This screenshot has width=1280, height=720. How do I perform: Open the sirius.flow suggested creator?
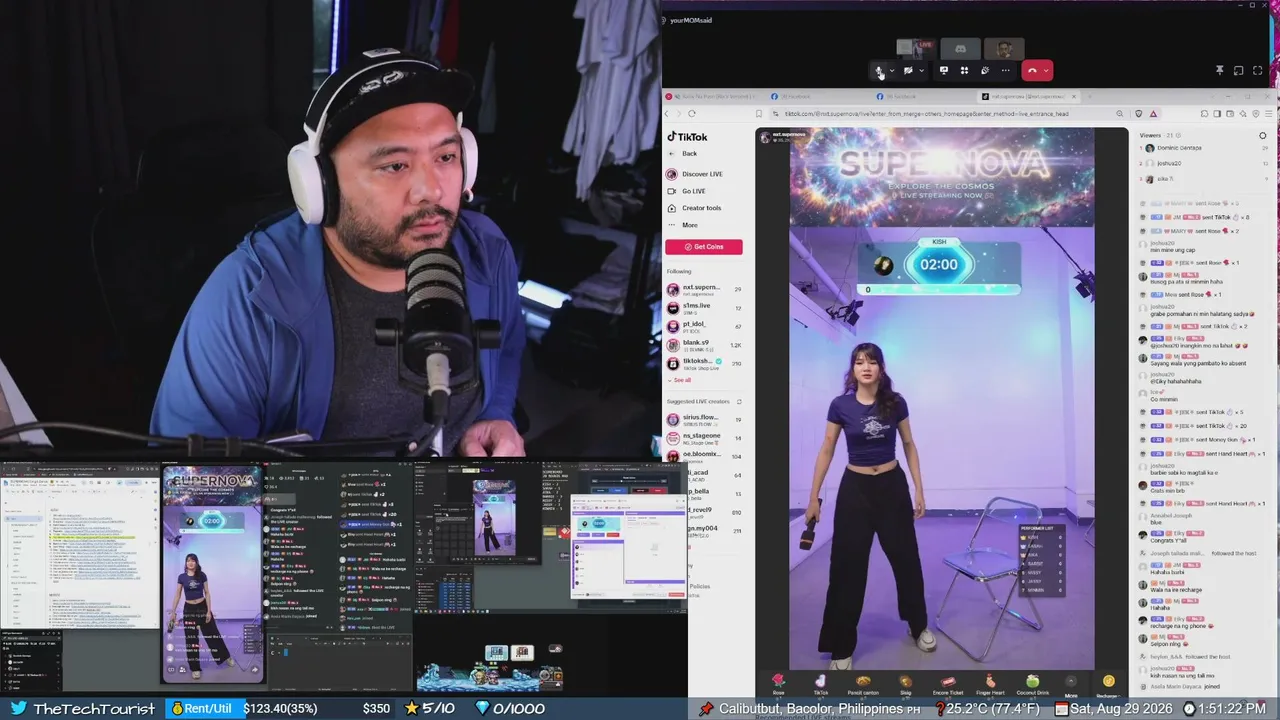click(704, 420)
